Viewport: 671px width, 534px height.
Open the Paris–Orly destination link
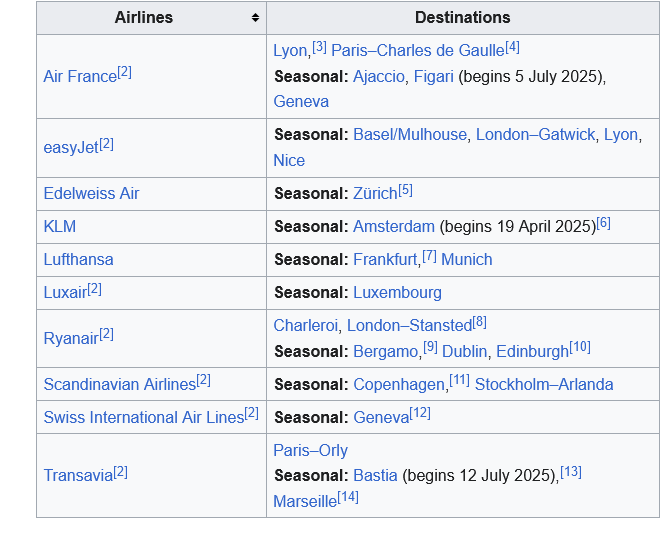coord(310,451)
